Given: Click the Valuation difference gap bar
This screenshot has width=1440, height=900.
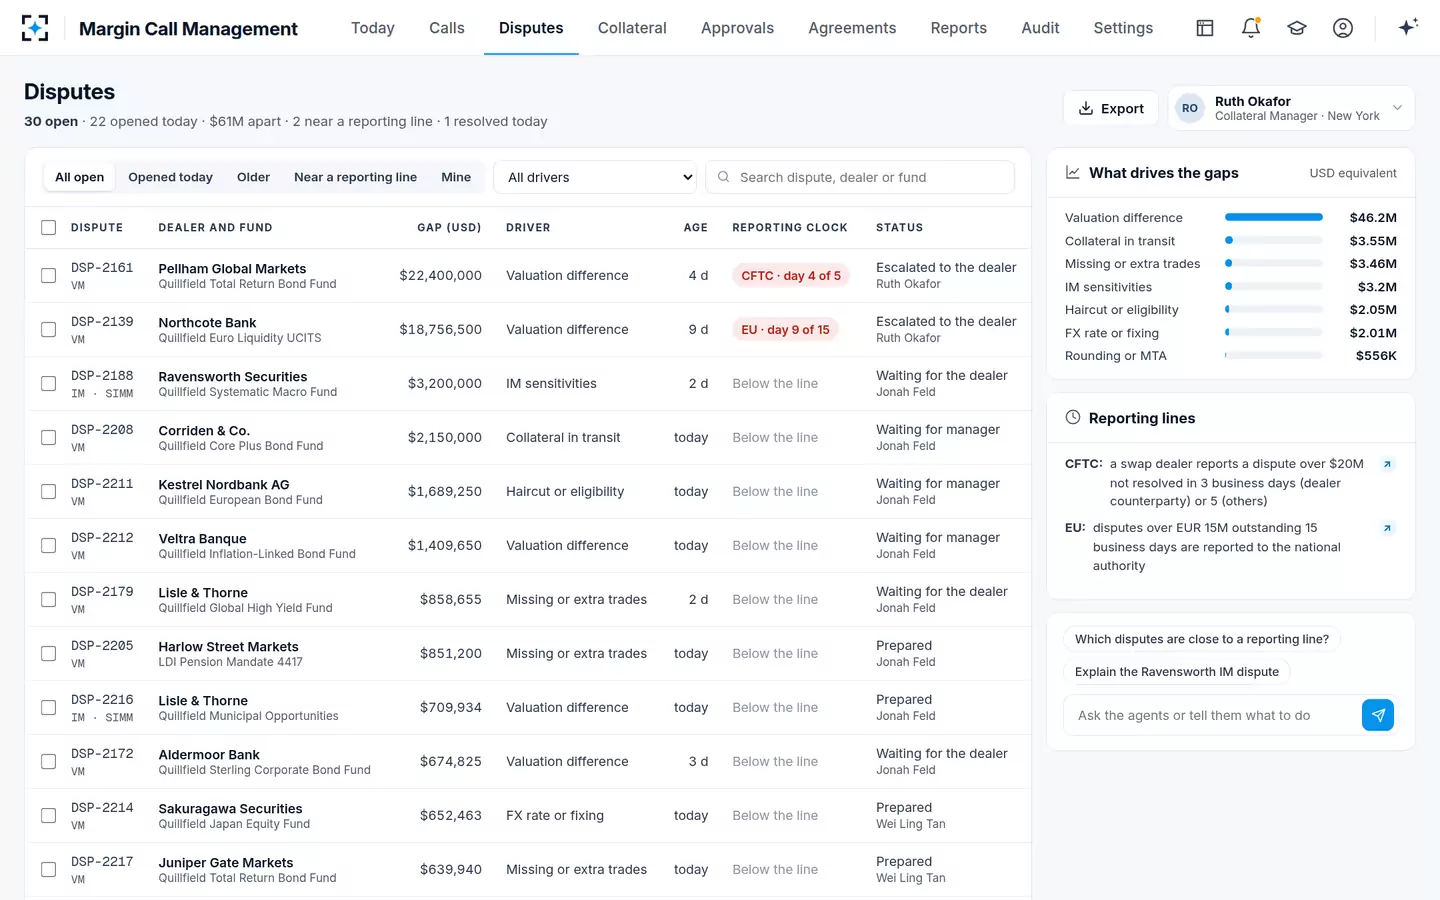Looking at the screenshot, I should click(x=1274, y=217).
